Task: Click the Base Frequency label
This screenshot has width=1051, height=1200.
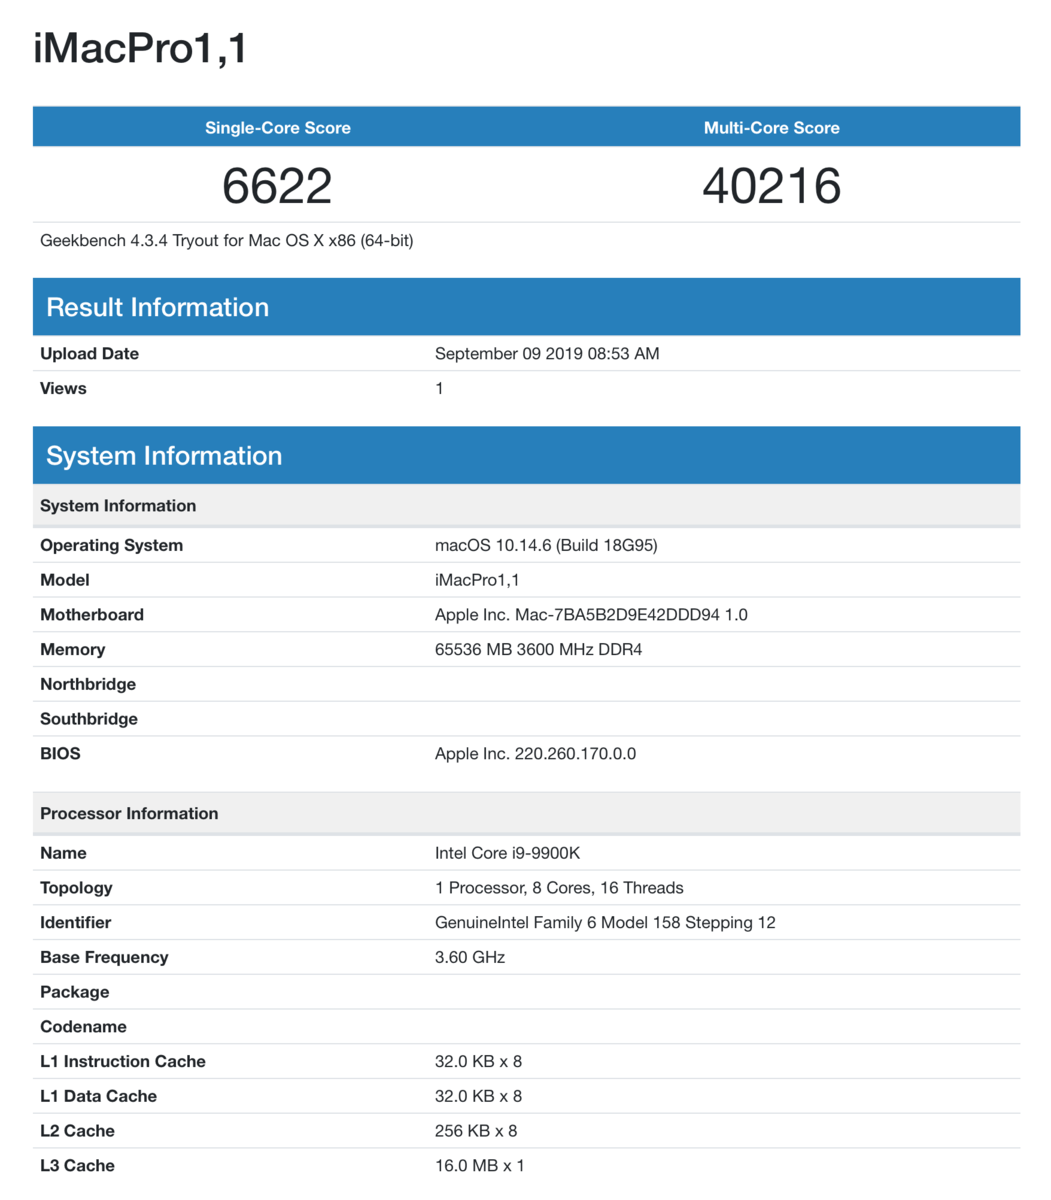Action: point(104,957)
